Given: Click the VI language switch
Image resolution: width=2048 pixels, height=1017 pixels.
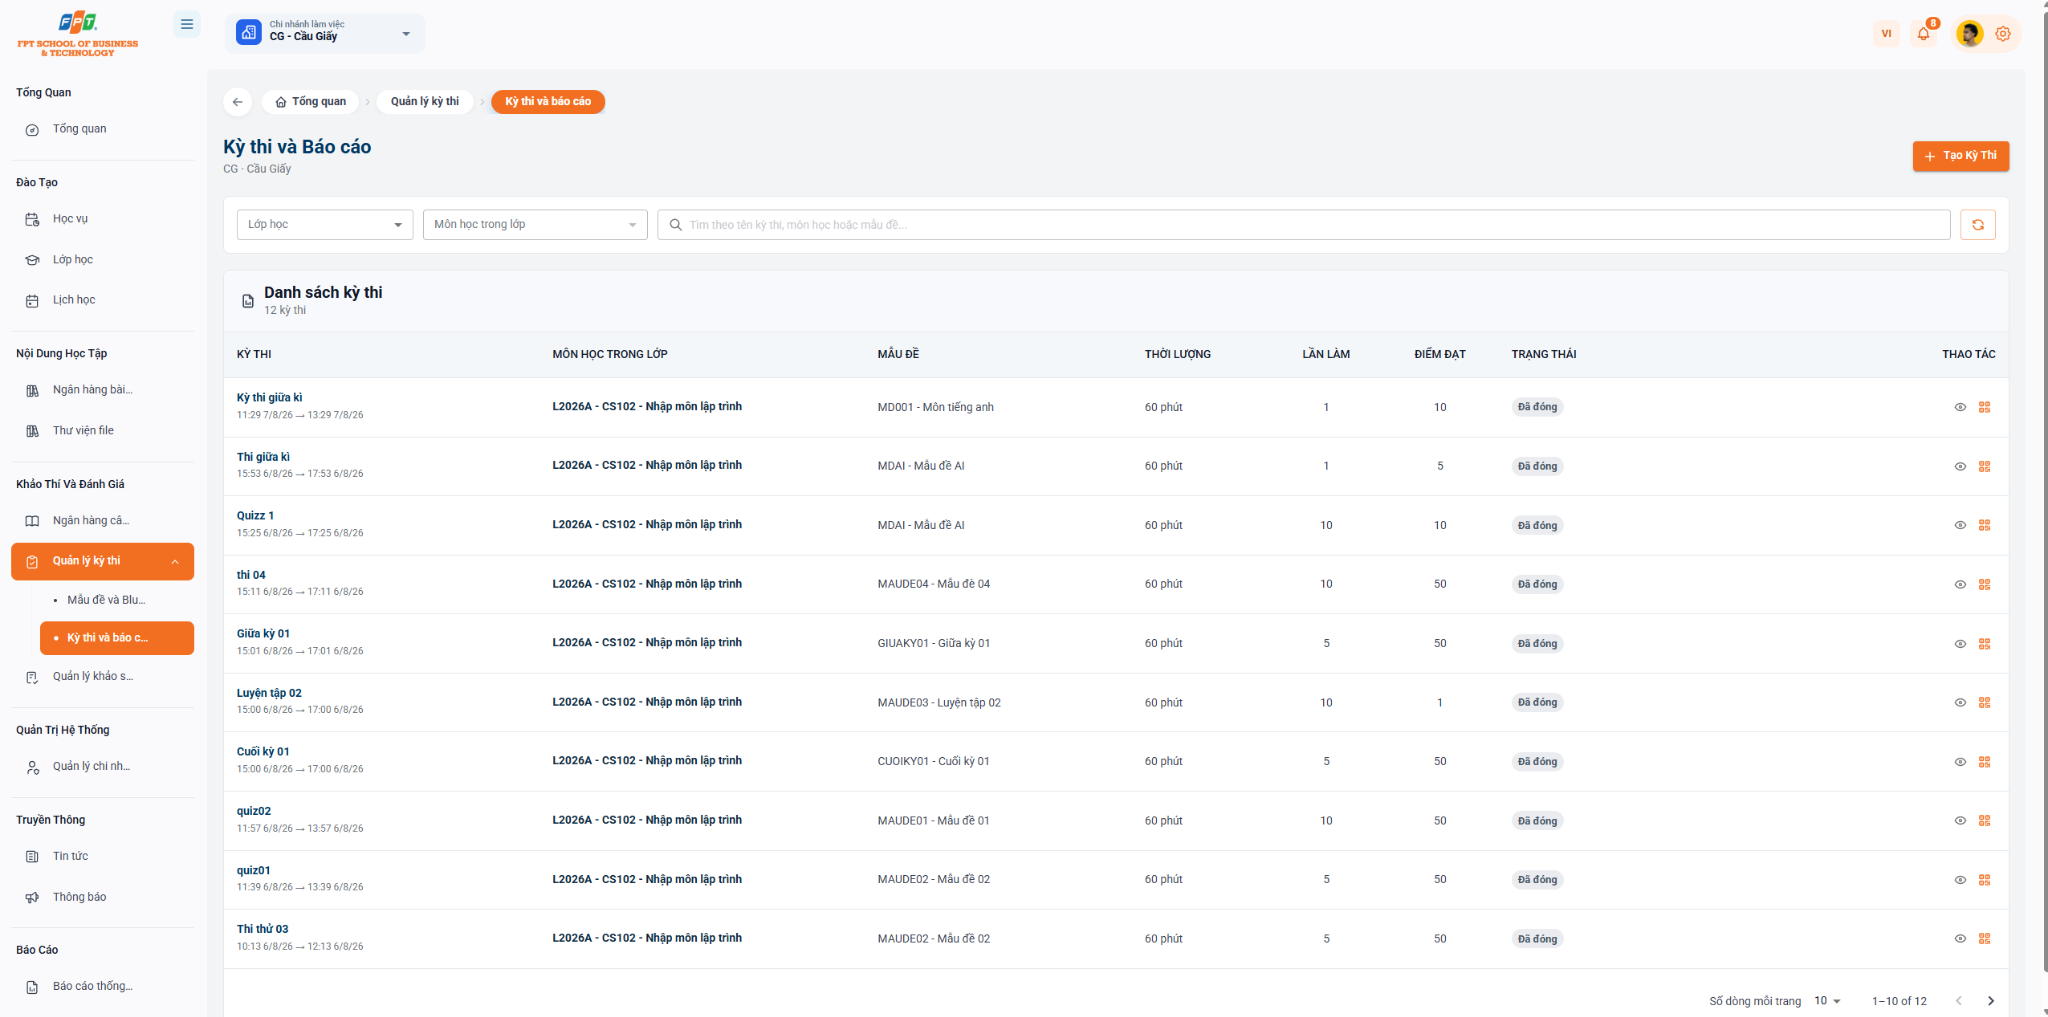Looking at the screenshot, I should tap(1886, 33).
